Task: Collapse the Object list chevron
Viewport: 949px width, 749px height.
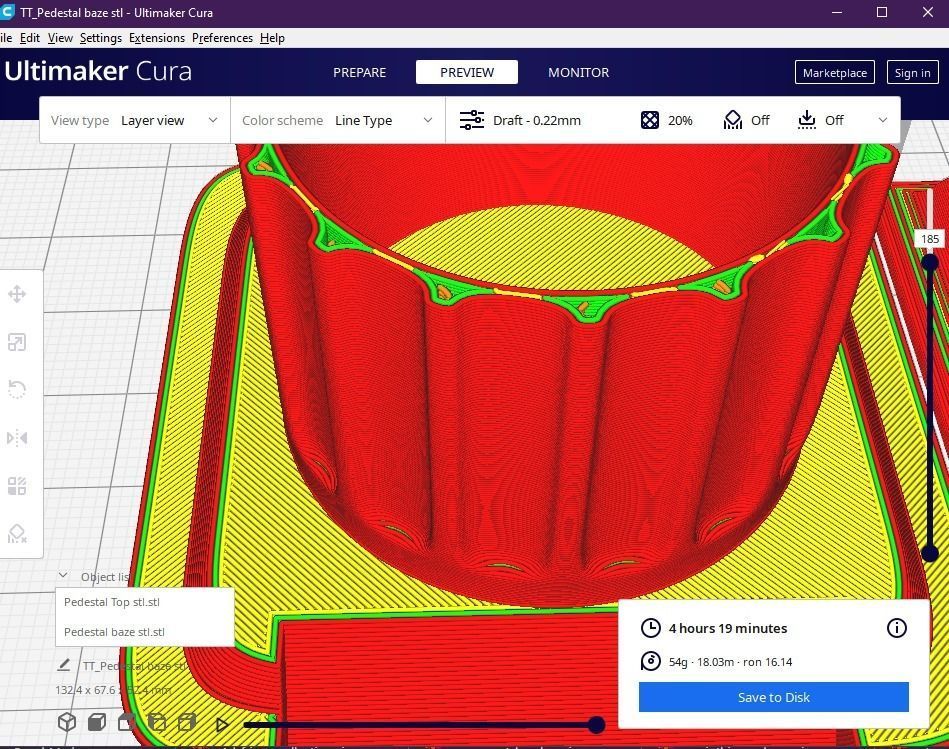Action: pyautogui.click(x=63, y=575)
